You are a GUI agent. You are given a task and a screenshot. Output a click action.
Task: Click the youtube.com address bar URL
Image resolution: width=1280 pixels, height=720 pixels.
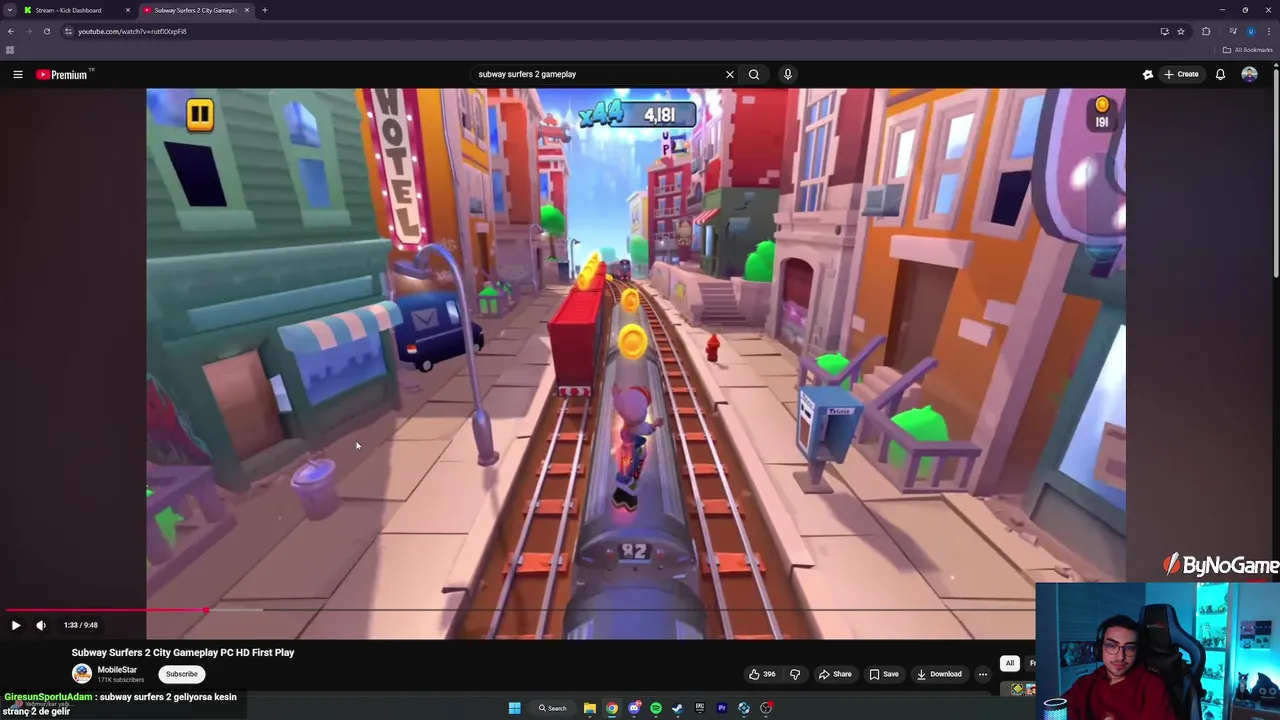(132, 31)
